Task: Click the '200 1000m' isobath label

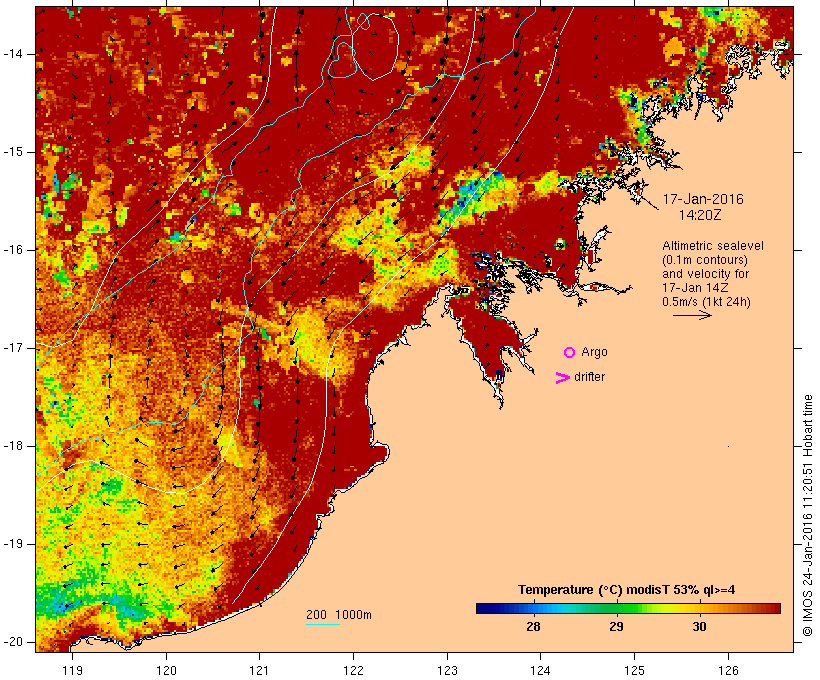Action: coord(339,615)
